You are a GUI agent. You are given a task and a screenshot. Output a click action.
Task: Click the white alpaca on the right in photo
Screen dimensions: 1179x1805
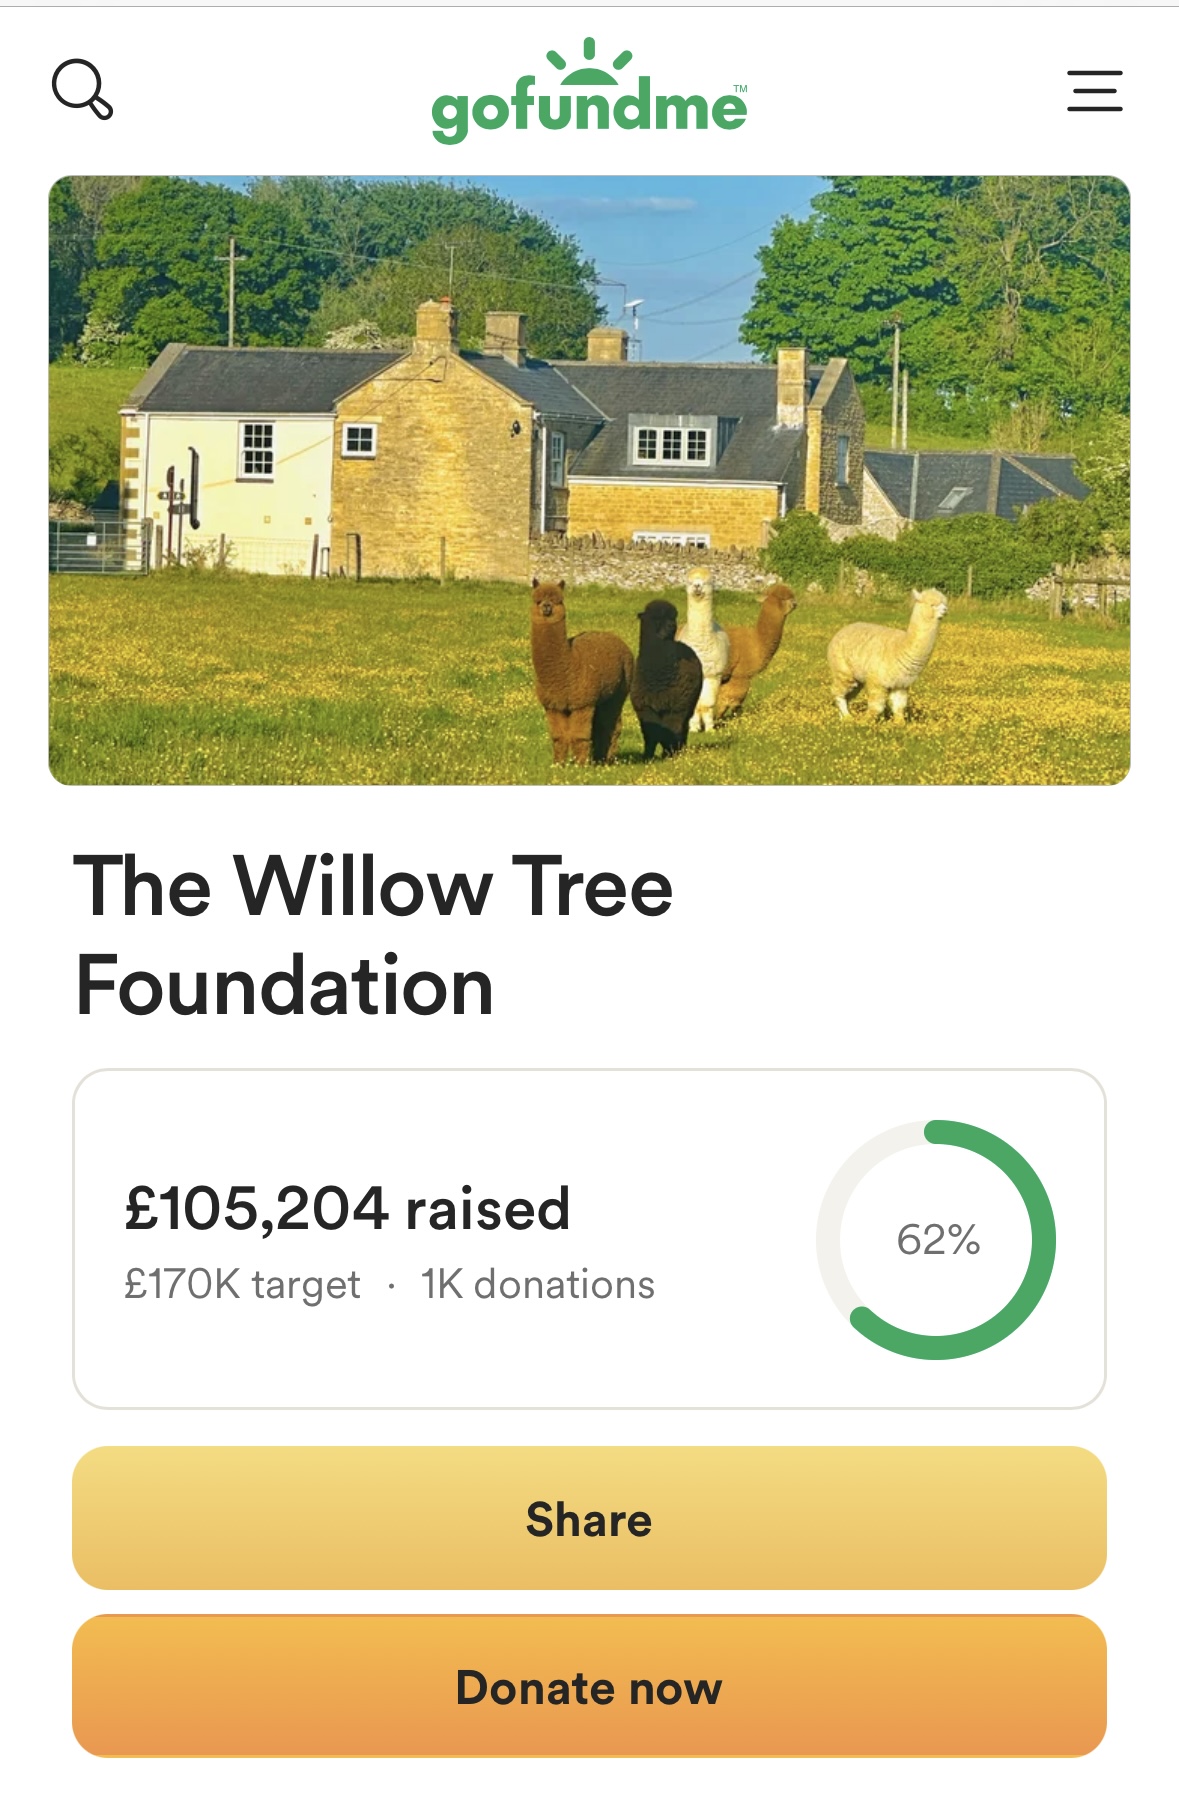(886, 654)
